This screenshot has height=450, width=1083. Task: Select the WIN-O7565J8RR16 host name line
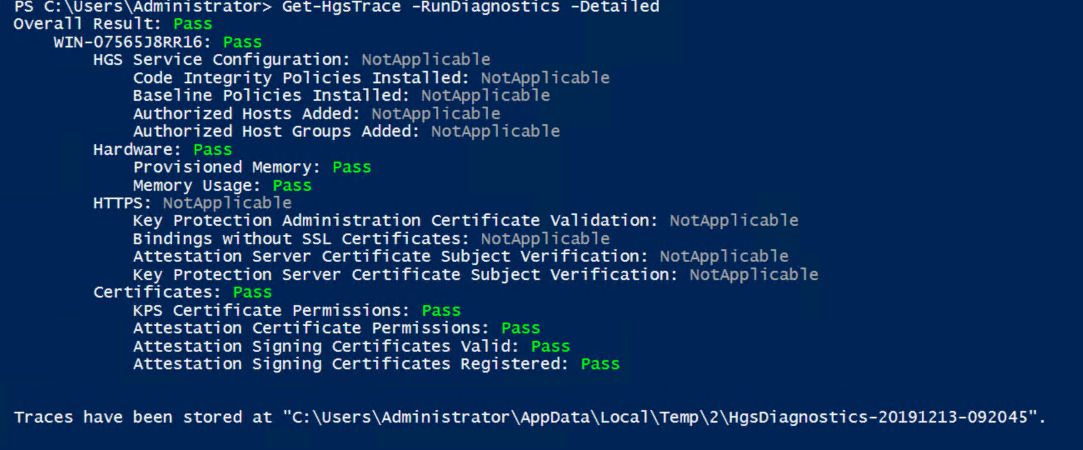tap(158, 42)
